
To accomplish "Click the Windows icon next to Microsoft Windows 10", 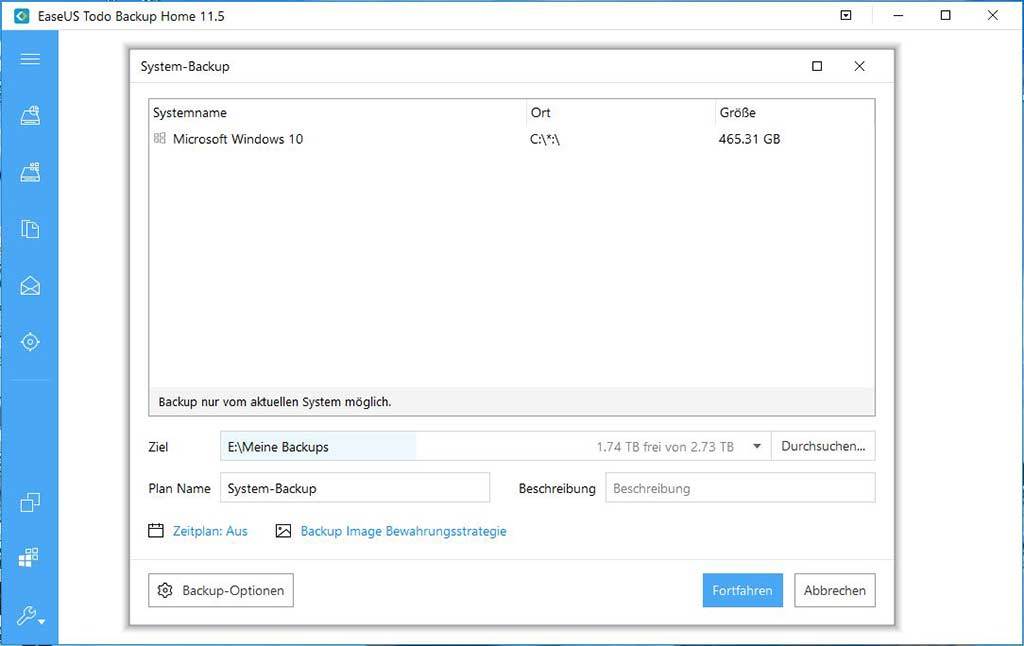I will point(159,138).
